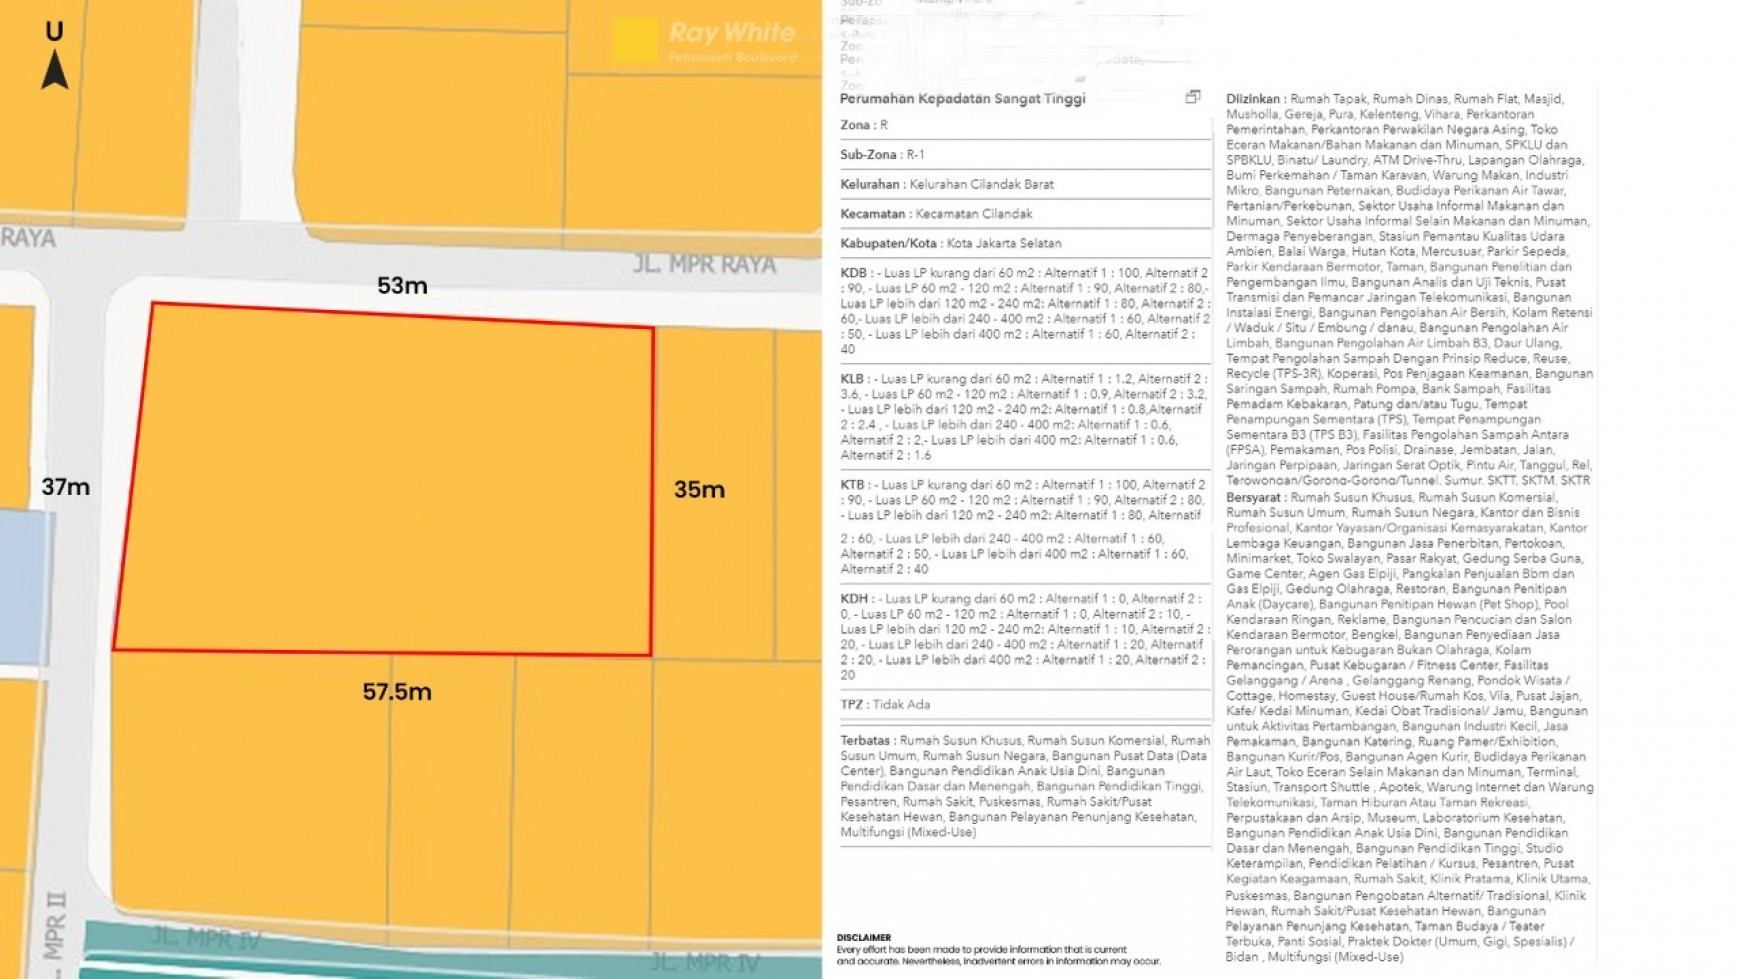Select the Perumahan Kepadatan Sangat Tinggi heading
Viewport: 1740px width, 979px height.
coord(962,98)
